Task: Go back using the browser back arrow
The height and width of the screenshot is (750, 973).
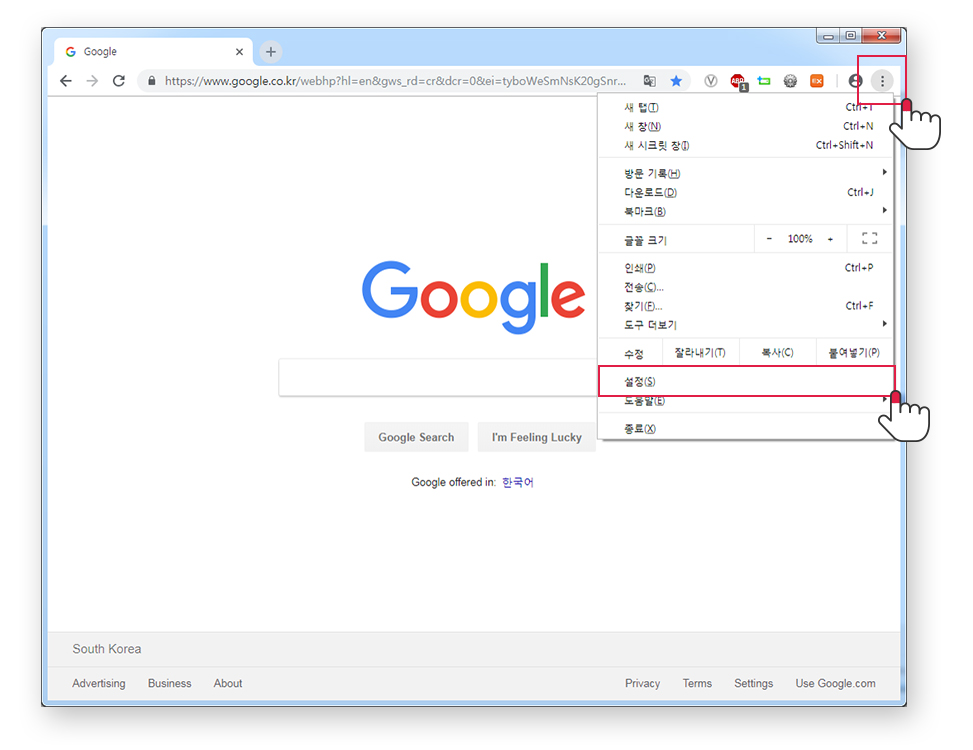Action: pyautogui.click(x=66, y=81)
